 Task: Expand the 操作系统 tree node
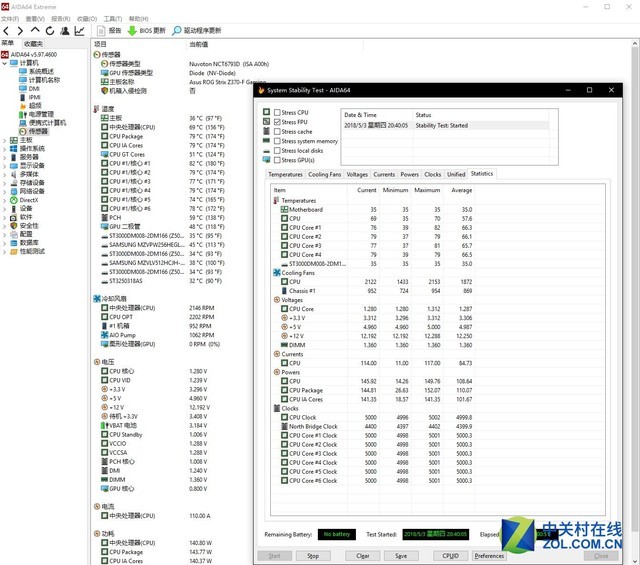coord(5,148)
